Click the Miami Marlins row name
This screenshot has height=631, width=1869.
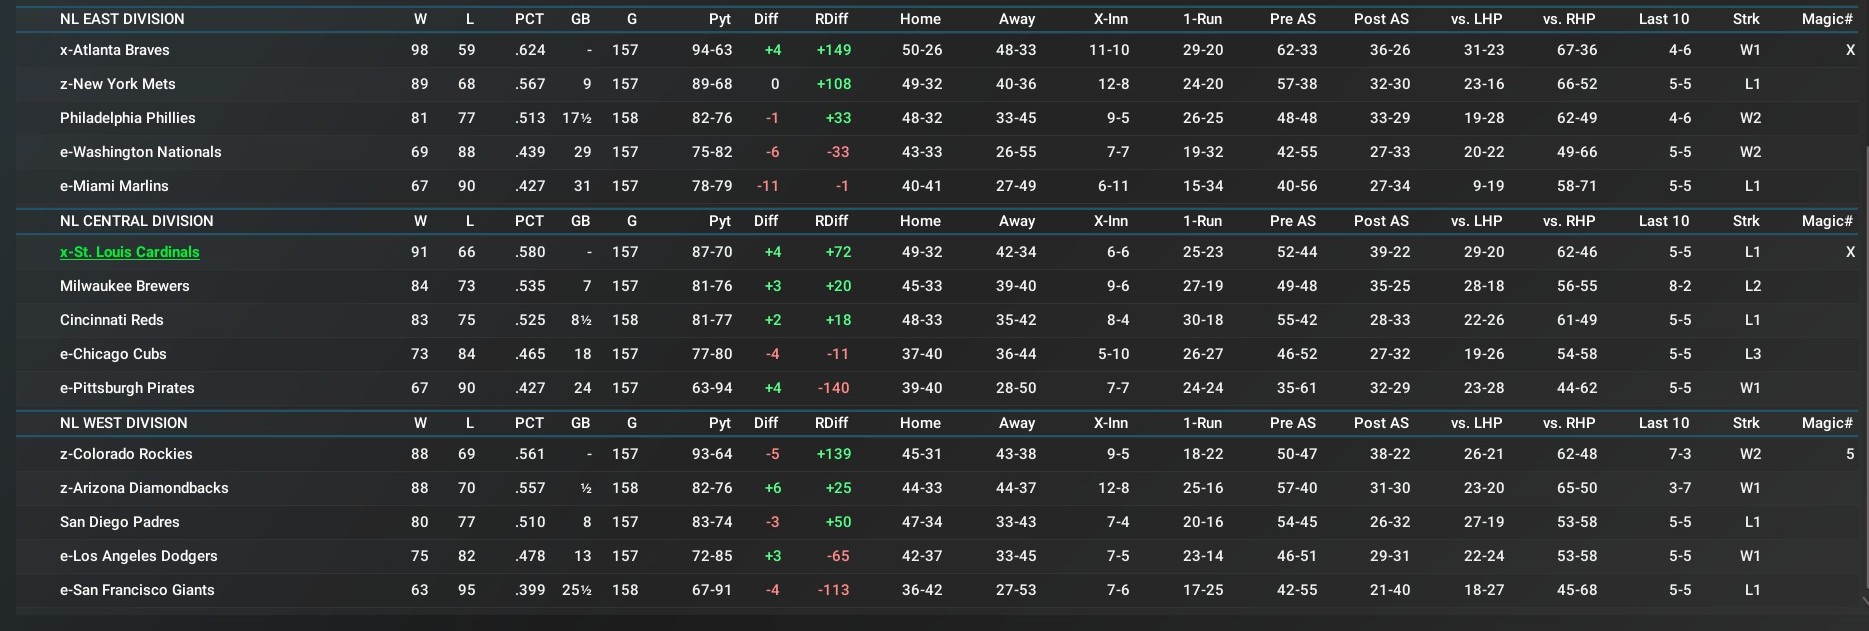[114, 186]
